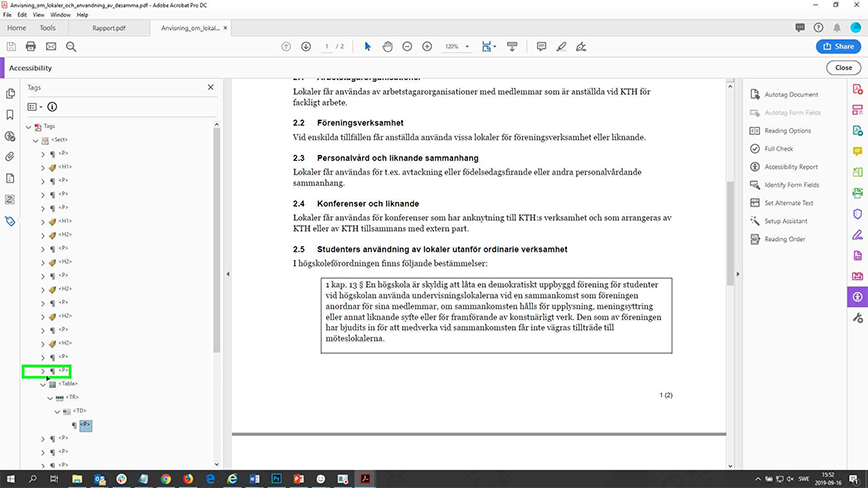Click the highlight text pen icon
The image size is (868, 488).
[x=562, y=47]
